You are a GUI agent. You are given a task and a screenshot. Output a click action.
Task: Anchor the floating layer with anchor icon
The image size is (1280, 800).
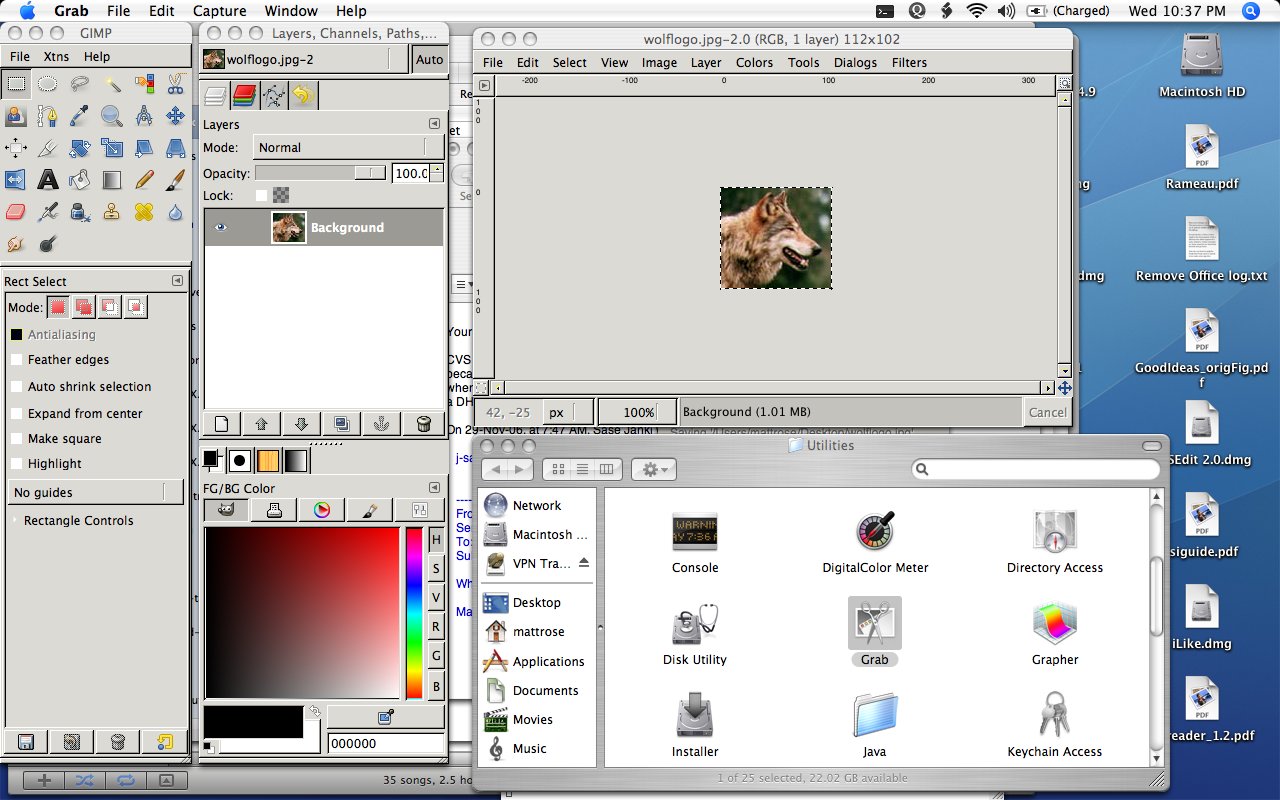point(383,423)
